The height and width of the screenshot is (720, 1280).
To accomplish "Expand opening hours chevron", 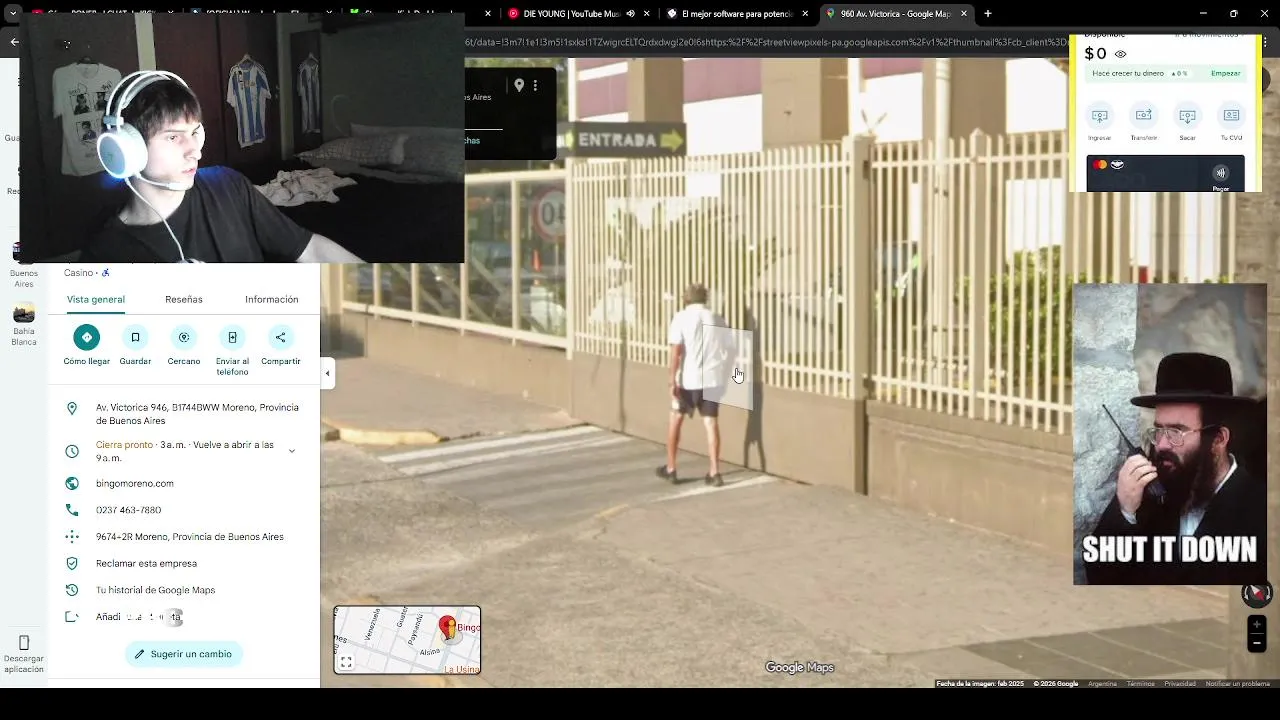I will pos(292,451).
